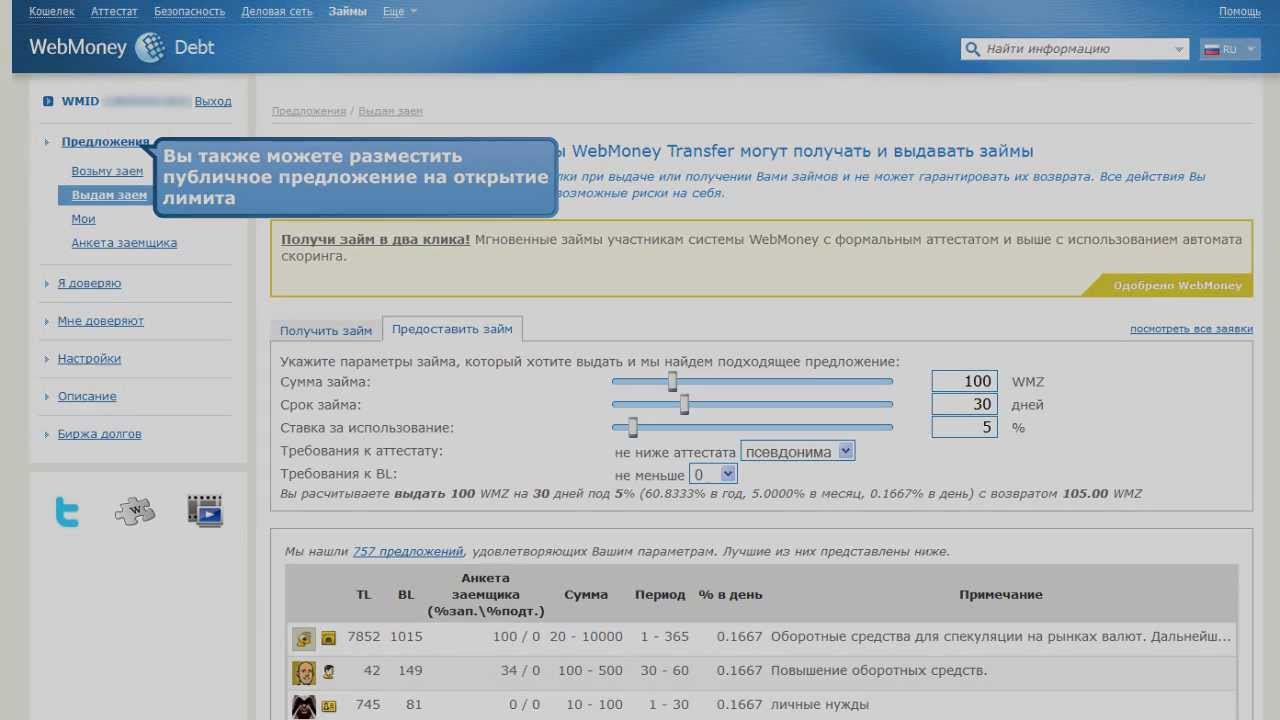The image size is (1280, 720).
Task: Switch to the Получить займ tab
Action: pos(326,330)
